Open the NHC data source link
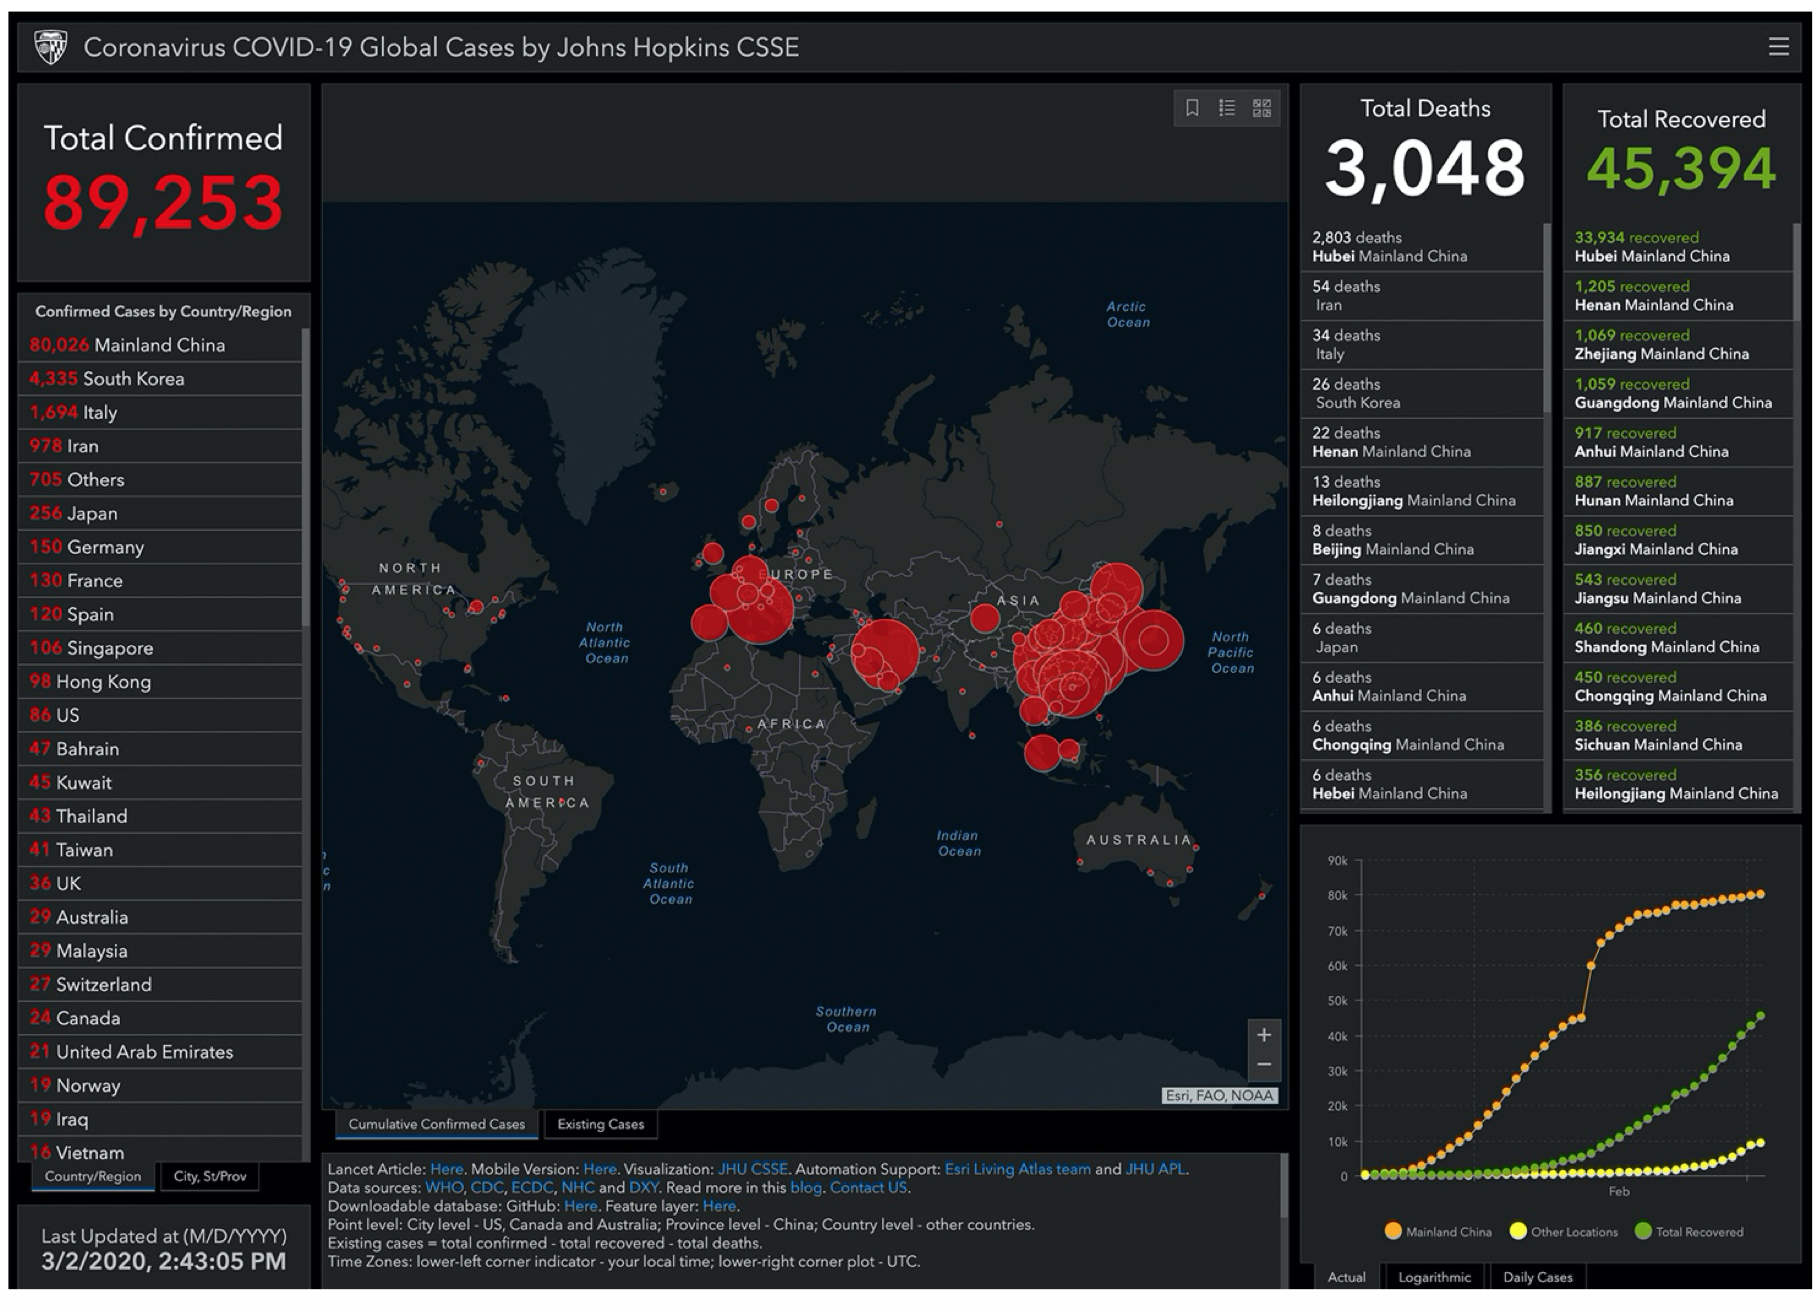The width and height of the screenshot is (1820, 1310). [x=578, y=1188]
